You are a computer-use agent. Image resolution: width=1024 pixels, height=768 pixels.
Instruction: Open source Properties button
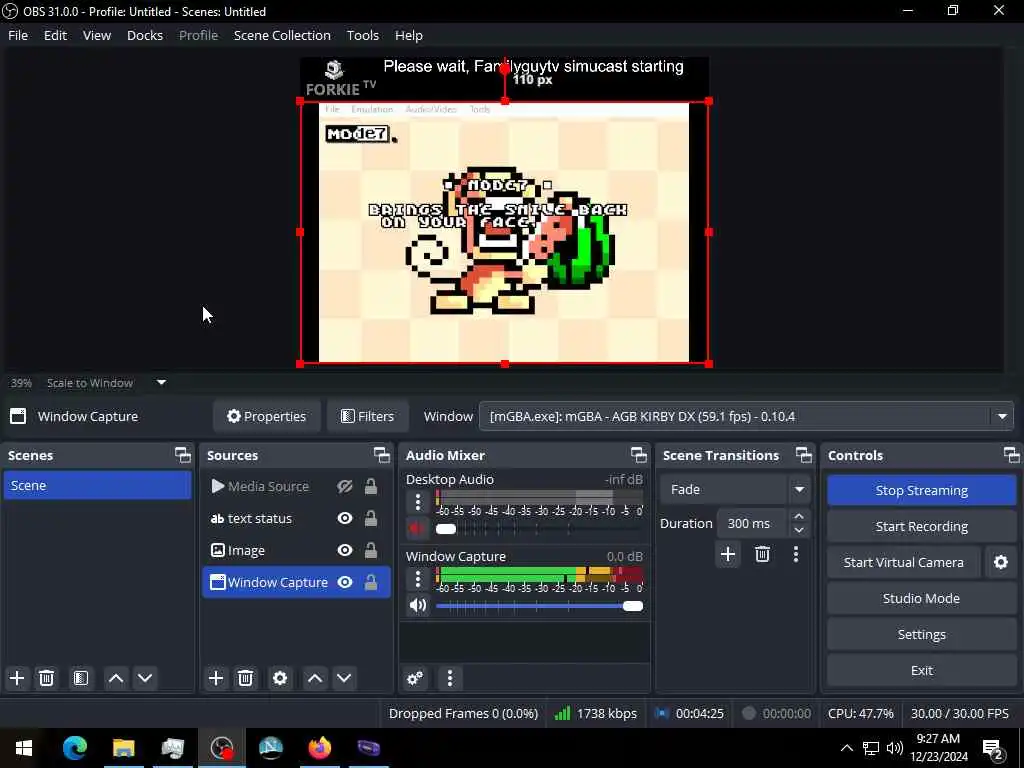coord(266,417)
